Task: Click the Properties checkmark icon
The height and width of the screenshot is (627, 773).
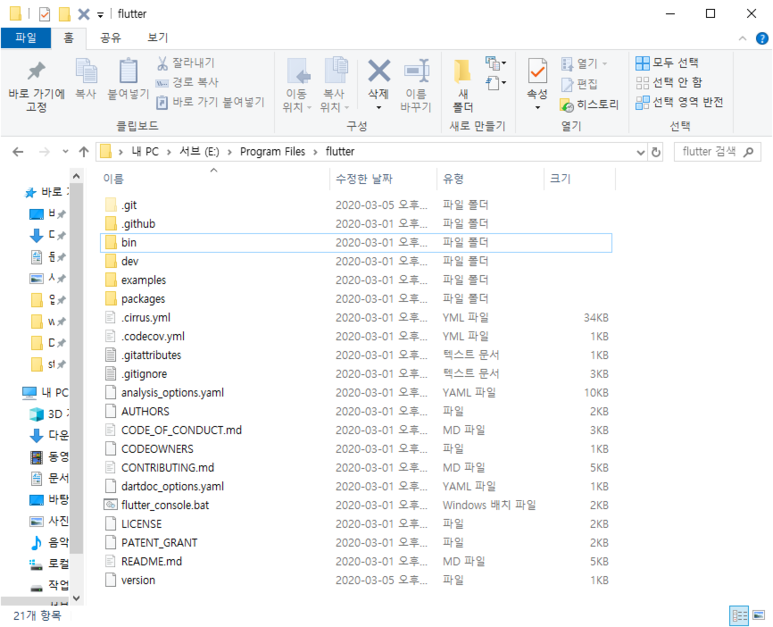Action: [537, 70]
